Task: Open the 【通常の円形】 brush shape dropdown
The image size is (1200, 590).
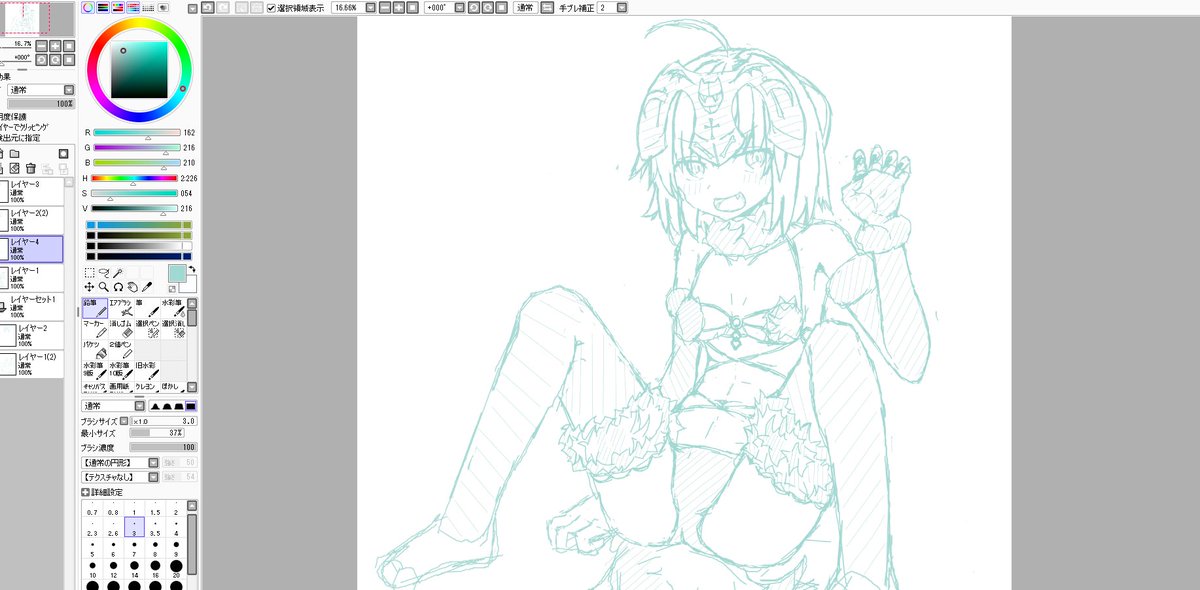Action: tap(153, 463)
